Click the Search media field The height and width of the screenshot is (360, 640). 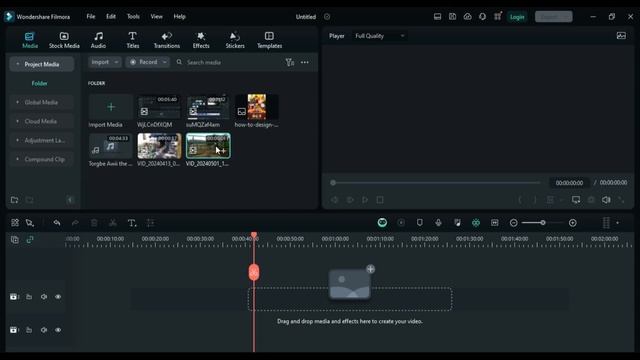coord(229,62)
